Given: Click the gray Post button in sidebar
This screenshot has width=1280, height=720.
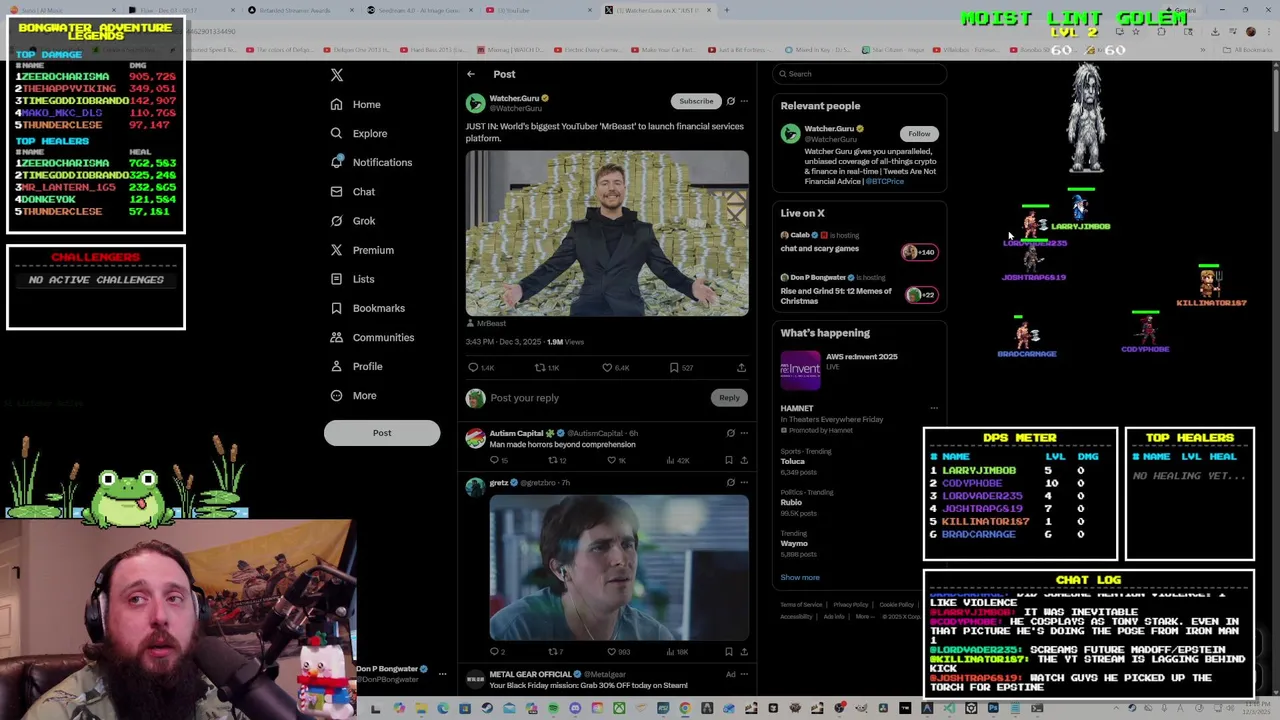Looking at the screenshot, I should point(382,433).
